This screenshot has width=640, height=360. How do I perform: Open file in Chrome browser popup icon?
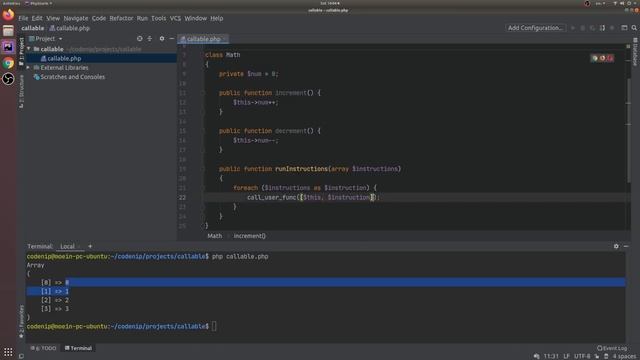[x=595, y=58]
